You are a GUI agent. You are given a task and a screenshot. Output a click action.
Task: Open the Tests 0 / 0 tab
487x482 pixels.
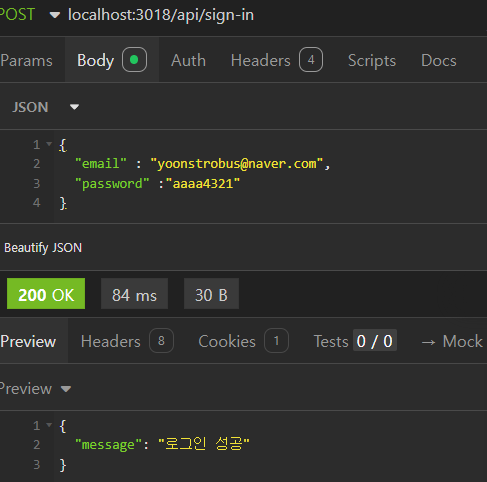coord(355,341)
